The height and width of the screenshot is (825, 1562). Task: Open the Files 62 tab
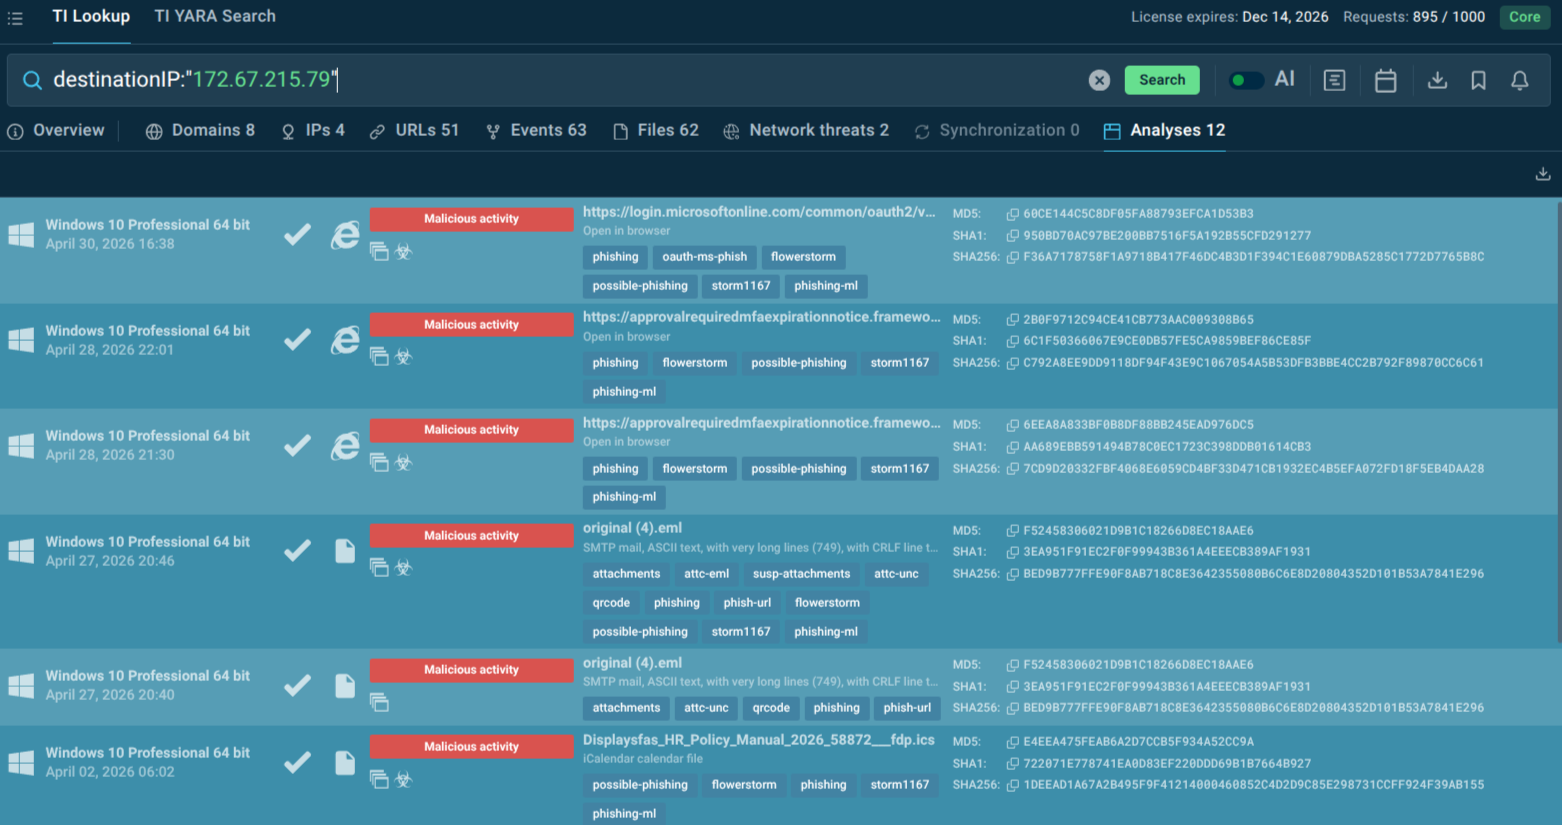[656, 131]
